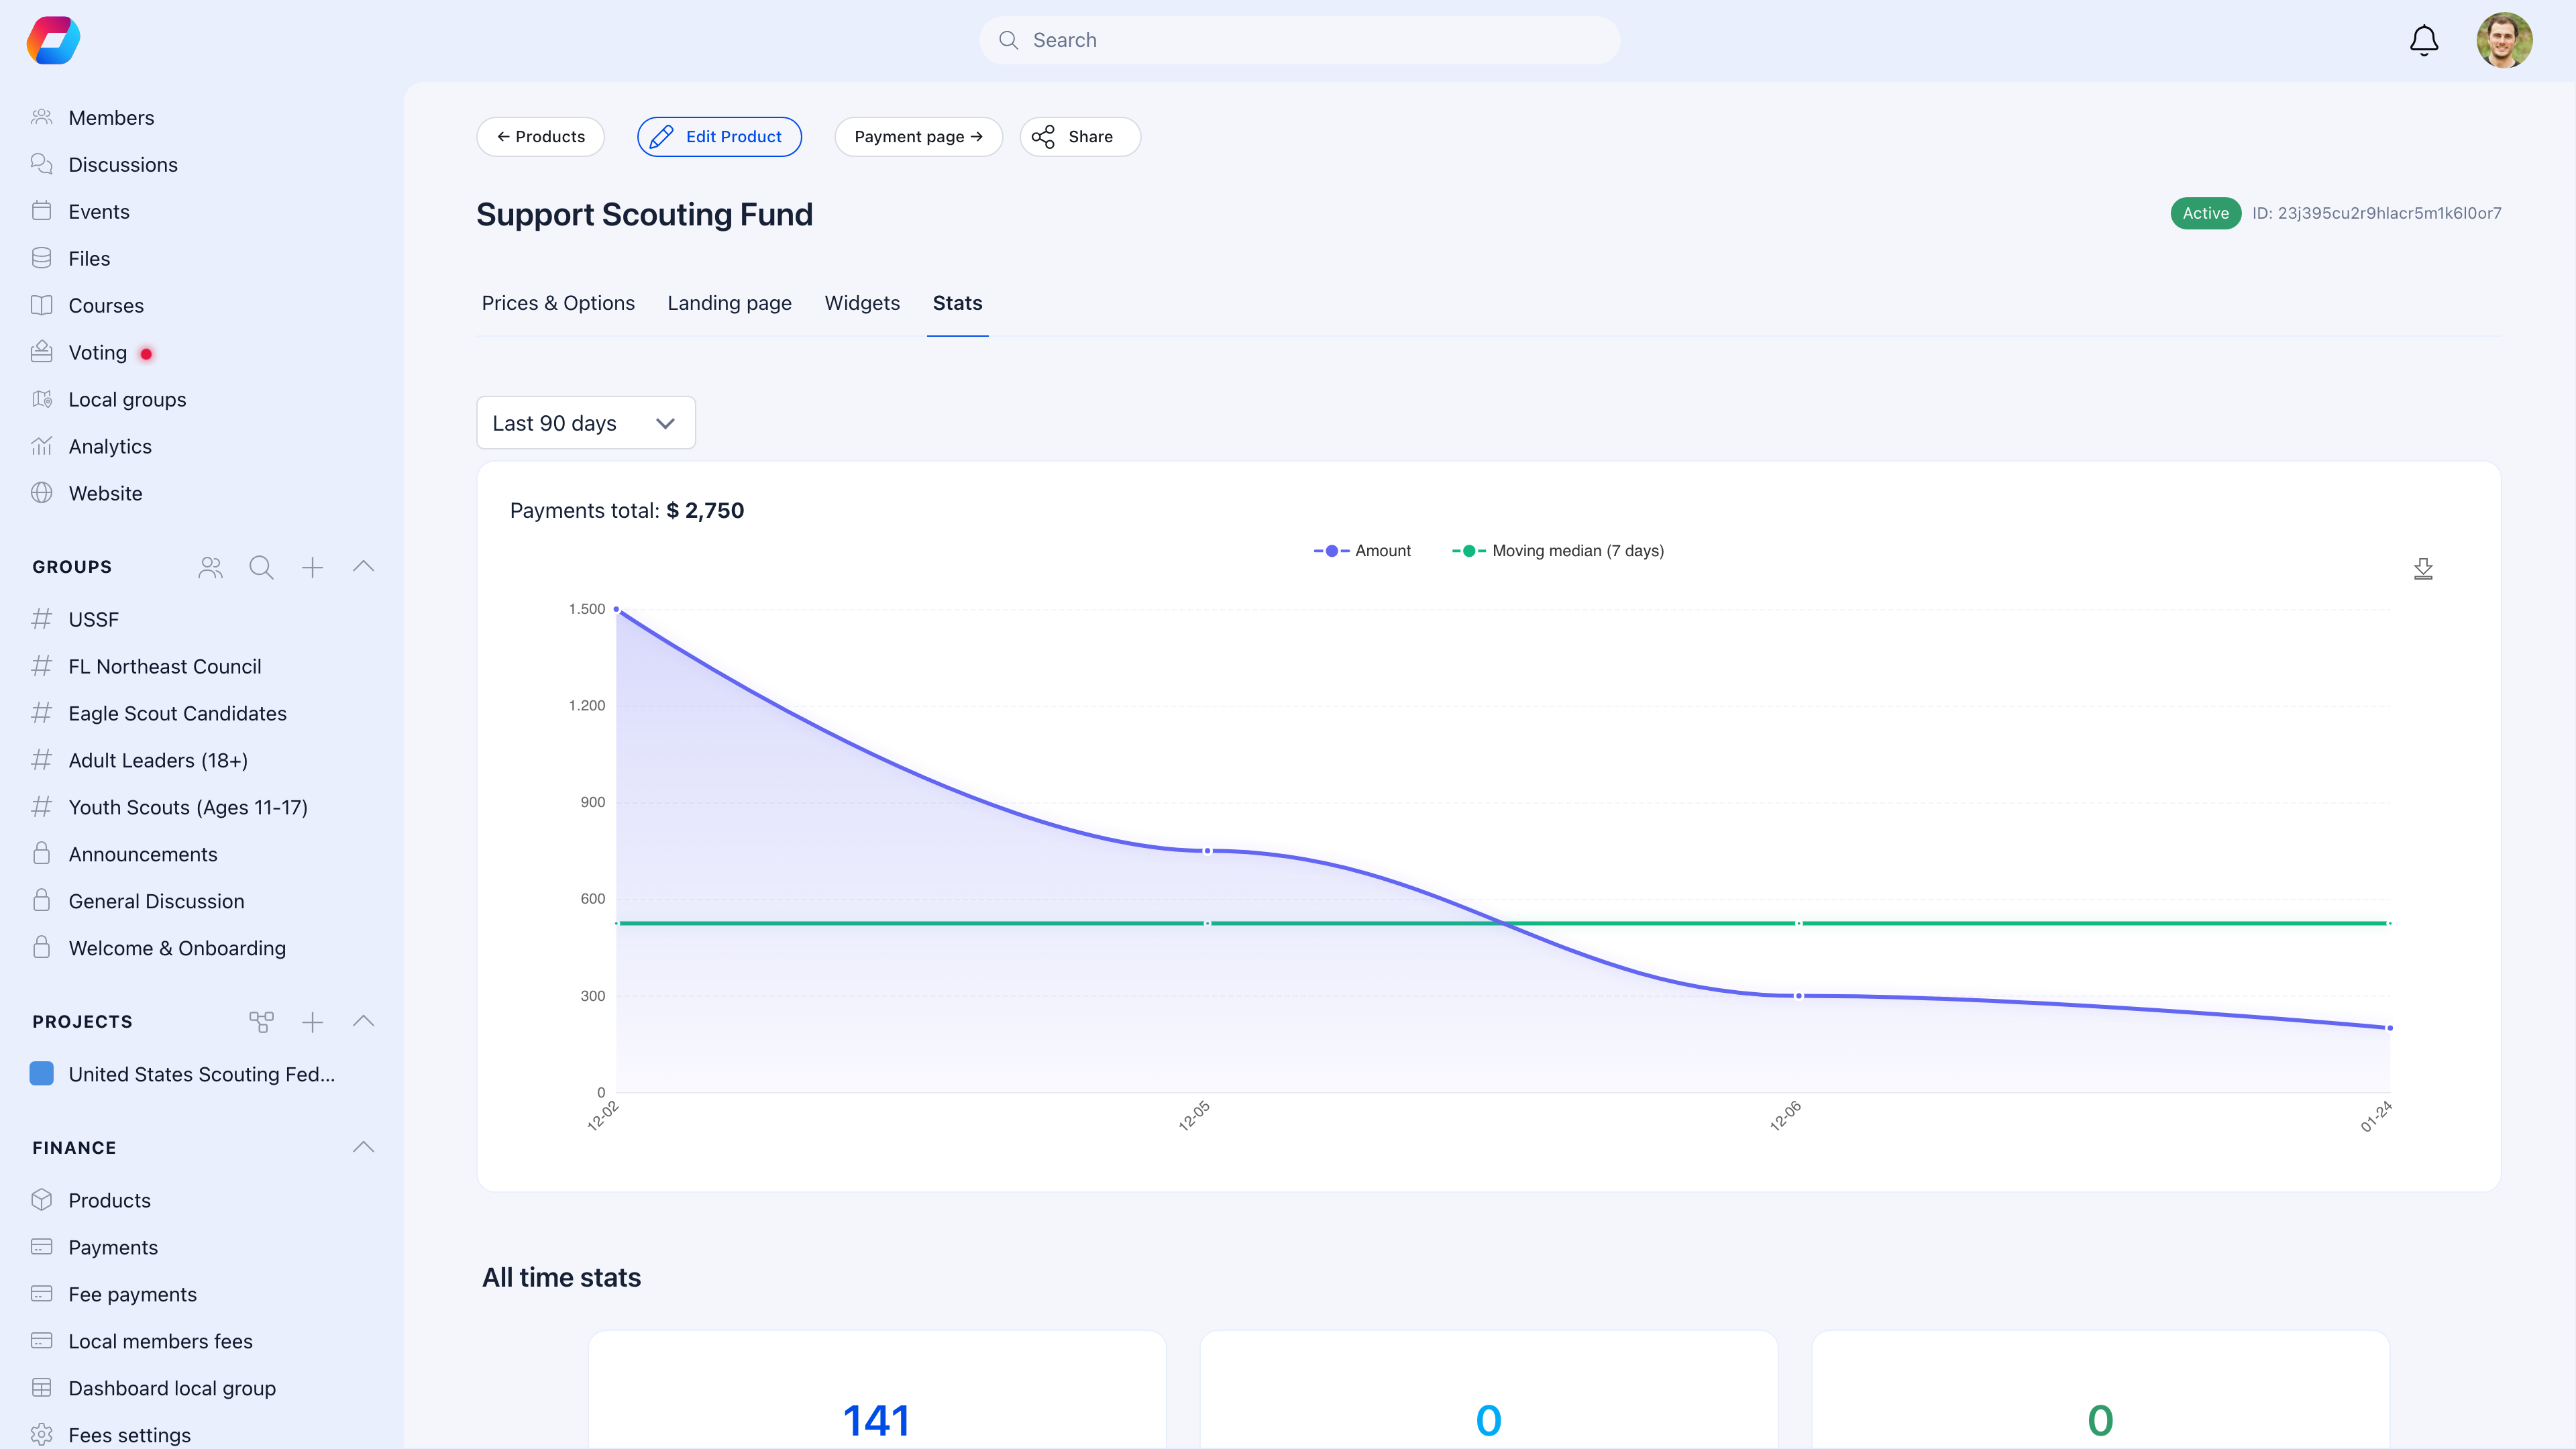This screenshot has width=2576, height=1449.
Task: Open the Landing page tab
Action: click(729, 303)
